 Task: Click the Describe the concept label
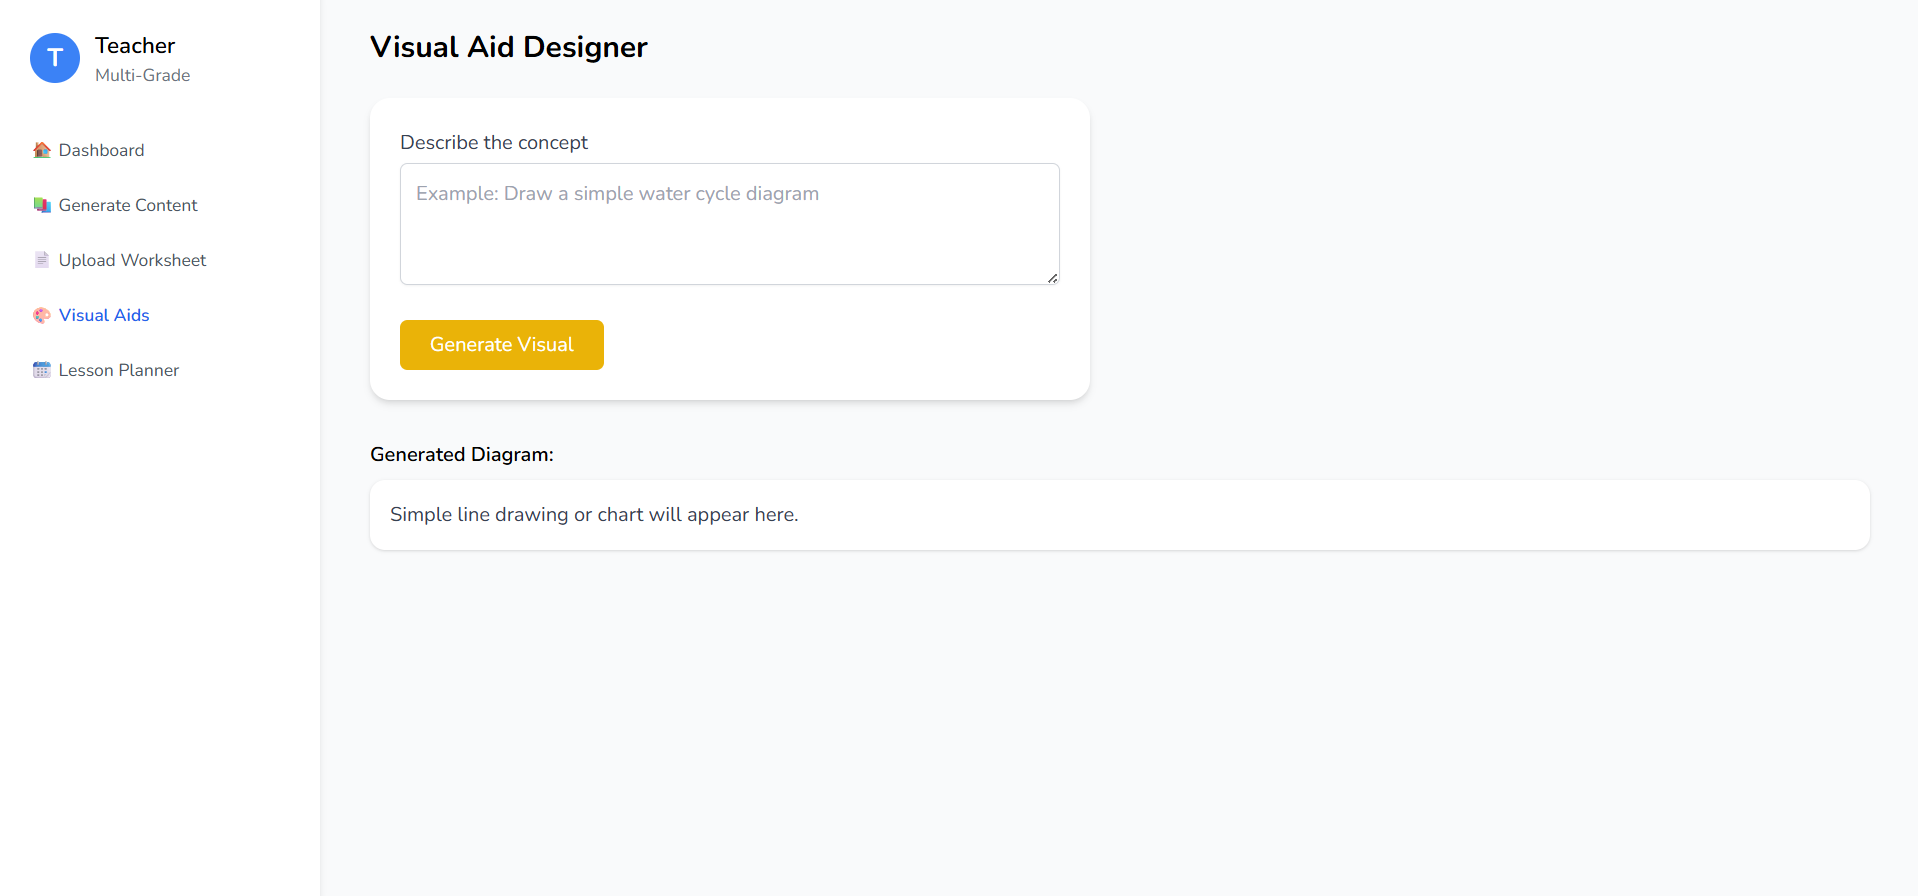click(494, 142)
